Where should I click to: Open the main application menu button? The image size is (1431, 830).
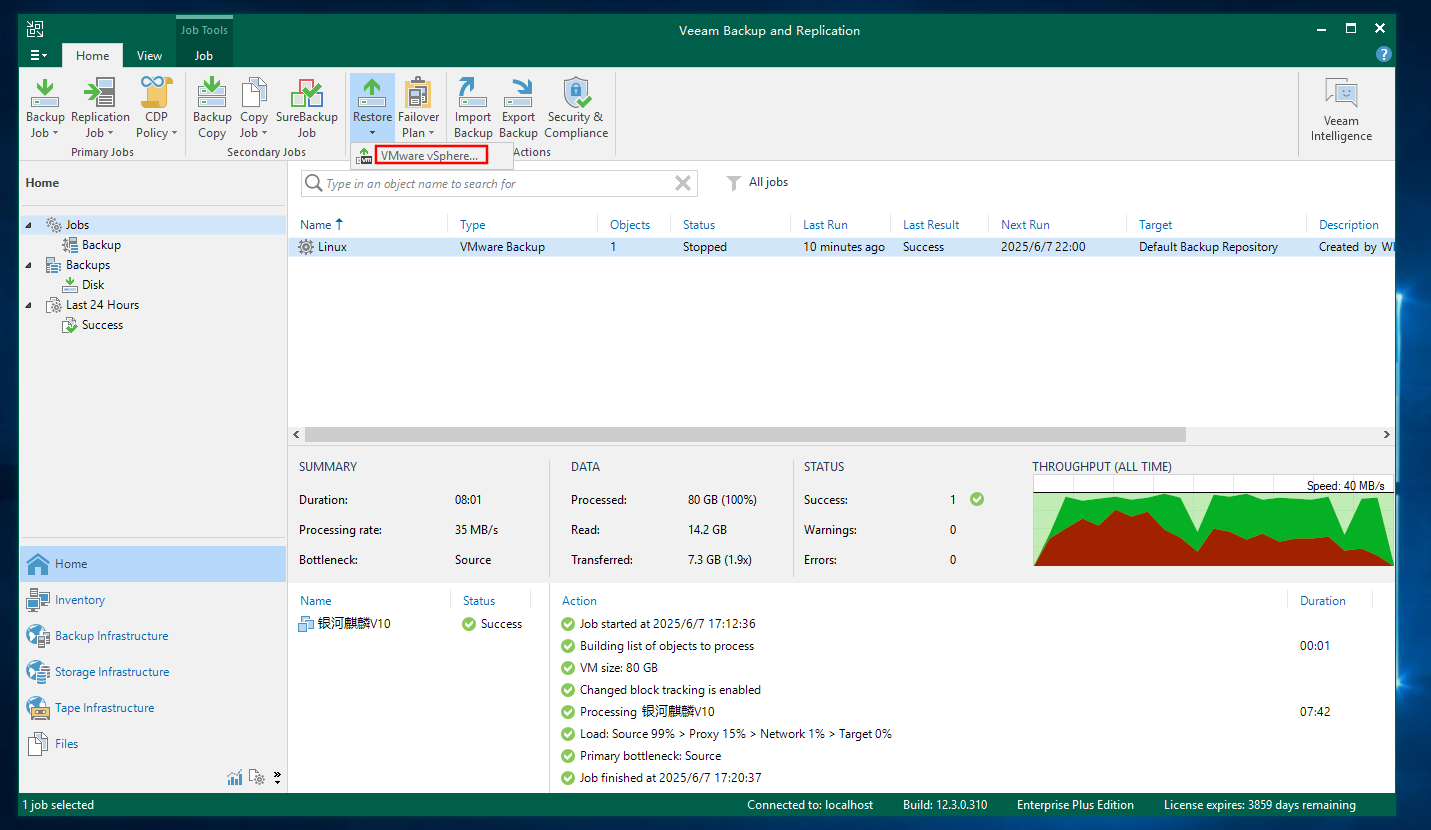(x=39, y=56)
